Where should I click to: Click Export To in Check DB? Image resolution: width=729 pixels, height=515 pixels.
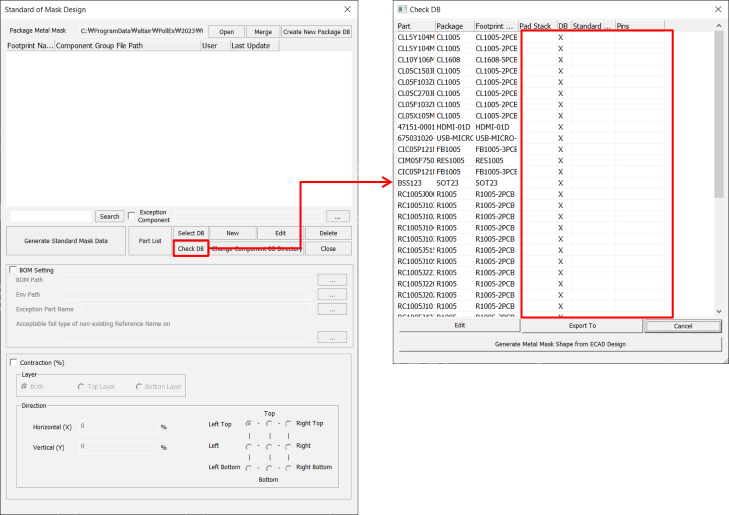pos(582,325)
